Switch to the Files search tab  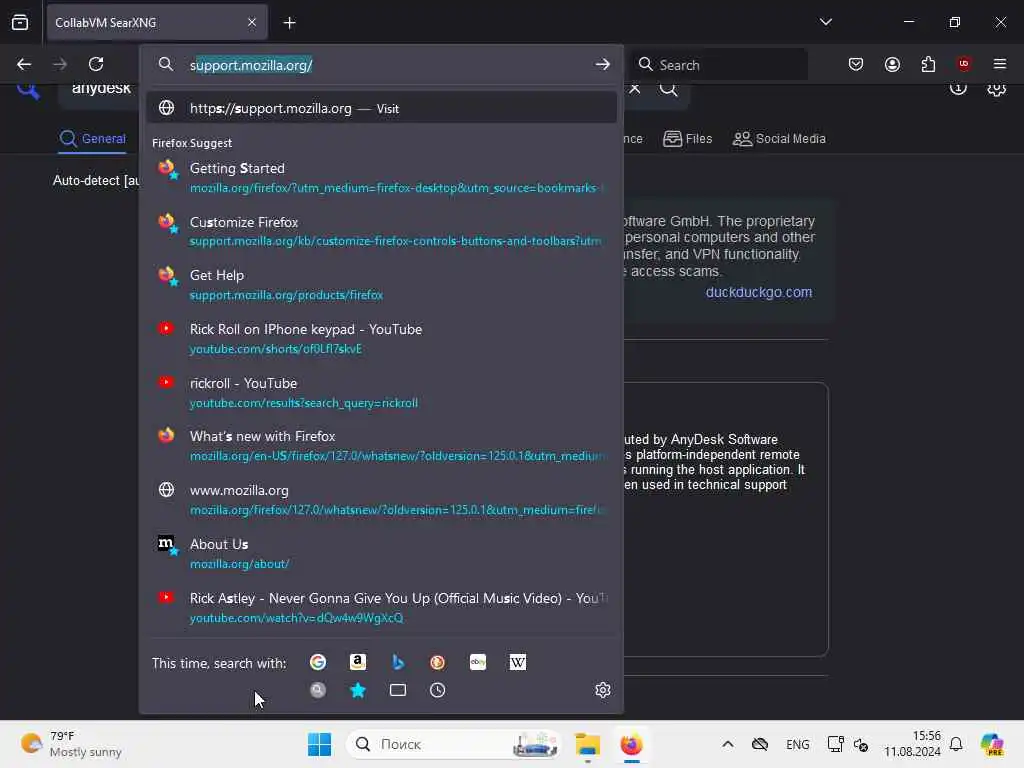click(688, 138)
